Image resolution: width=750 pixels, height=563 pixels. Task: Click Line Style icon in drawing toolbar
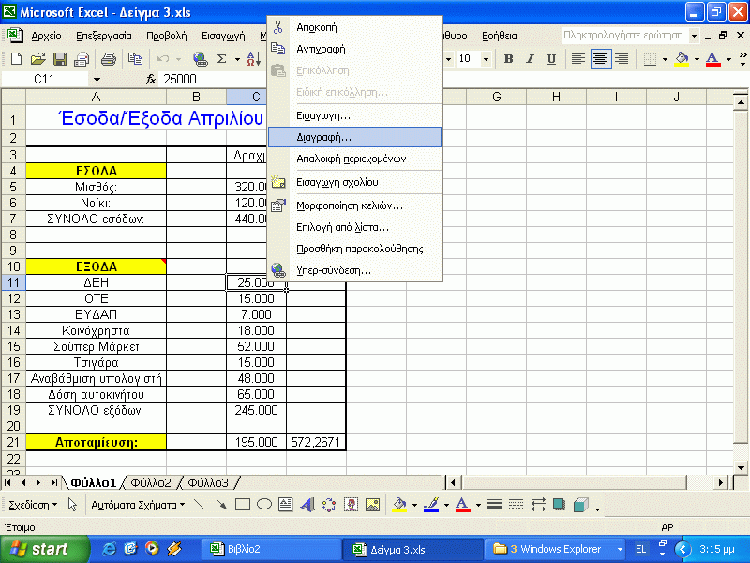(494, 504)
